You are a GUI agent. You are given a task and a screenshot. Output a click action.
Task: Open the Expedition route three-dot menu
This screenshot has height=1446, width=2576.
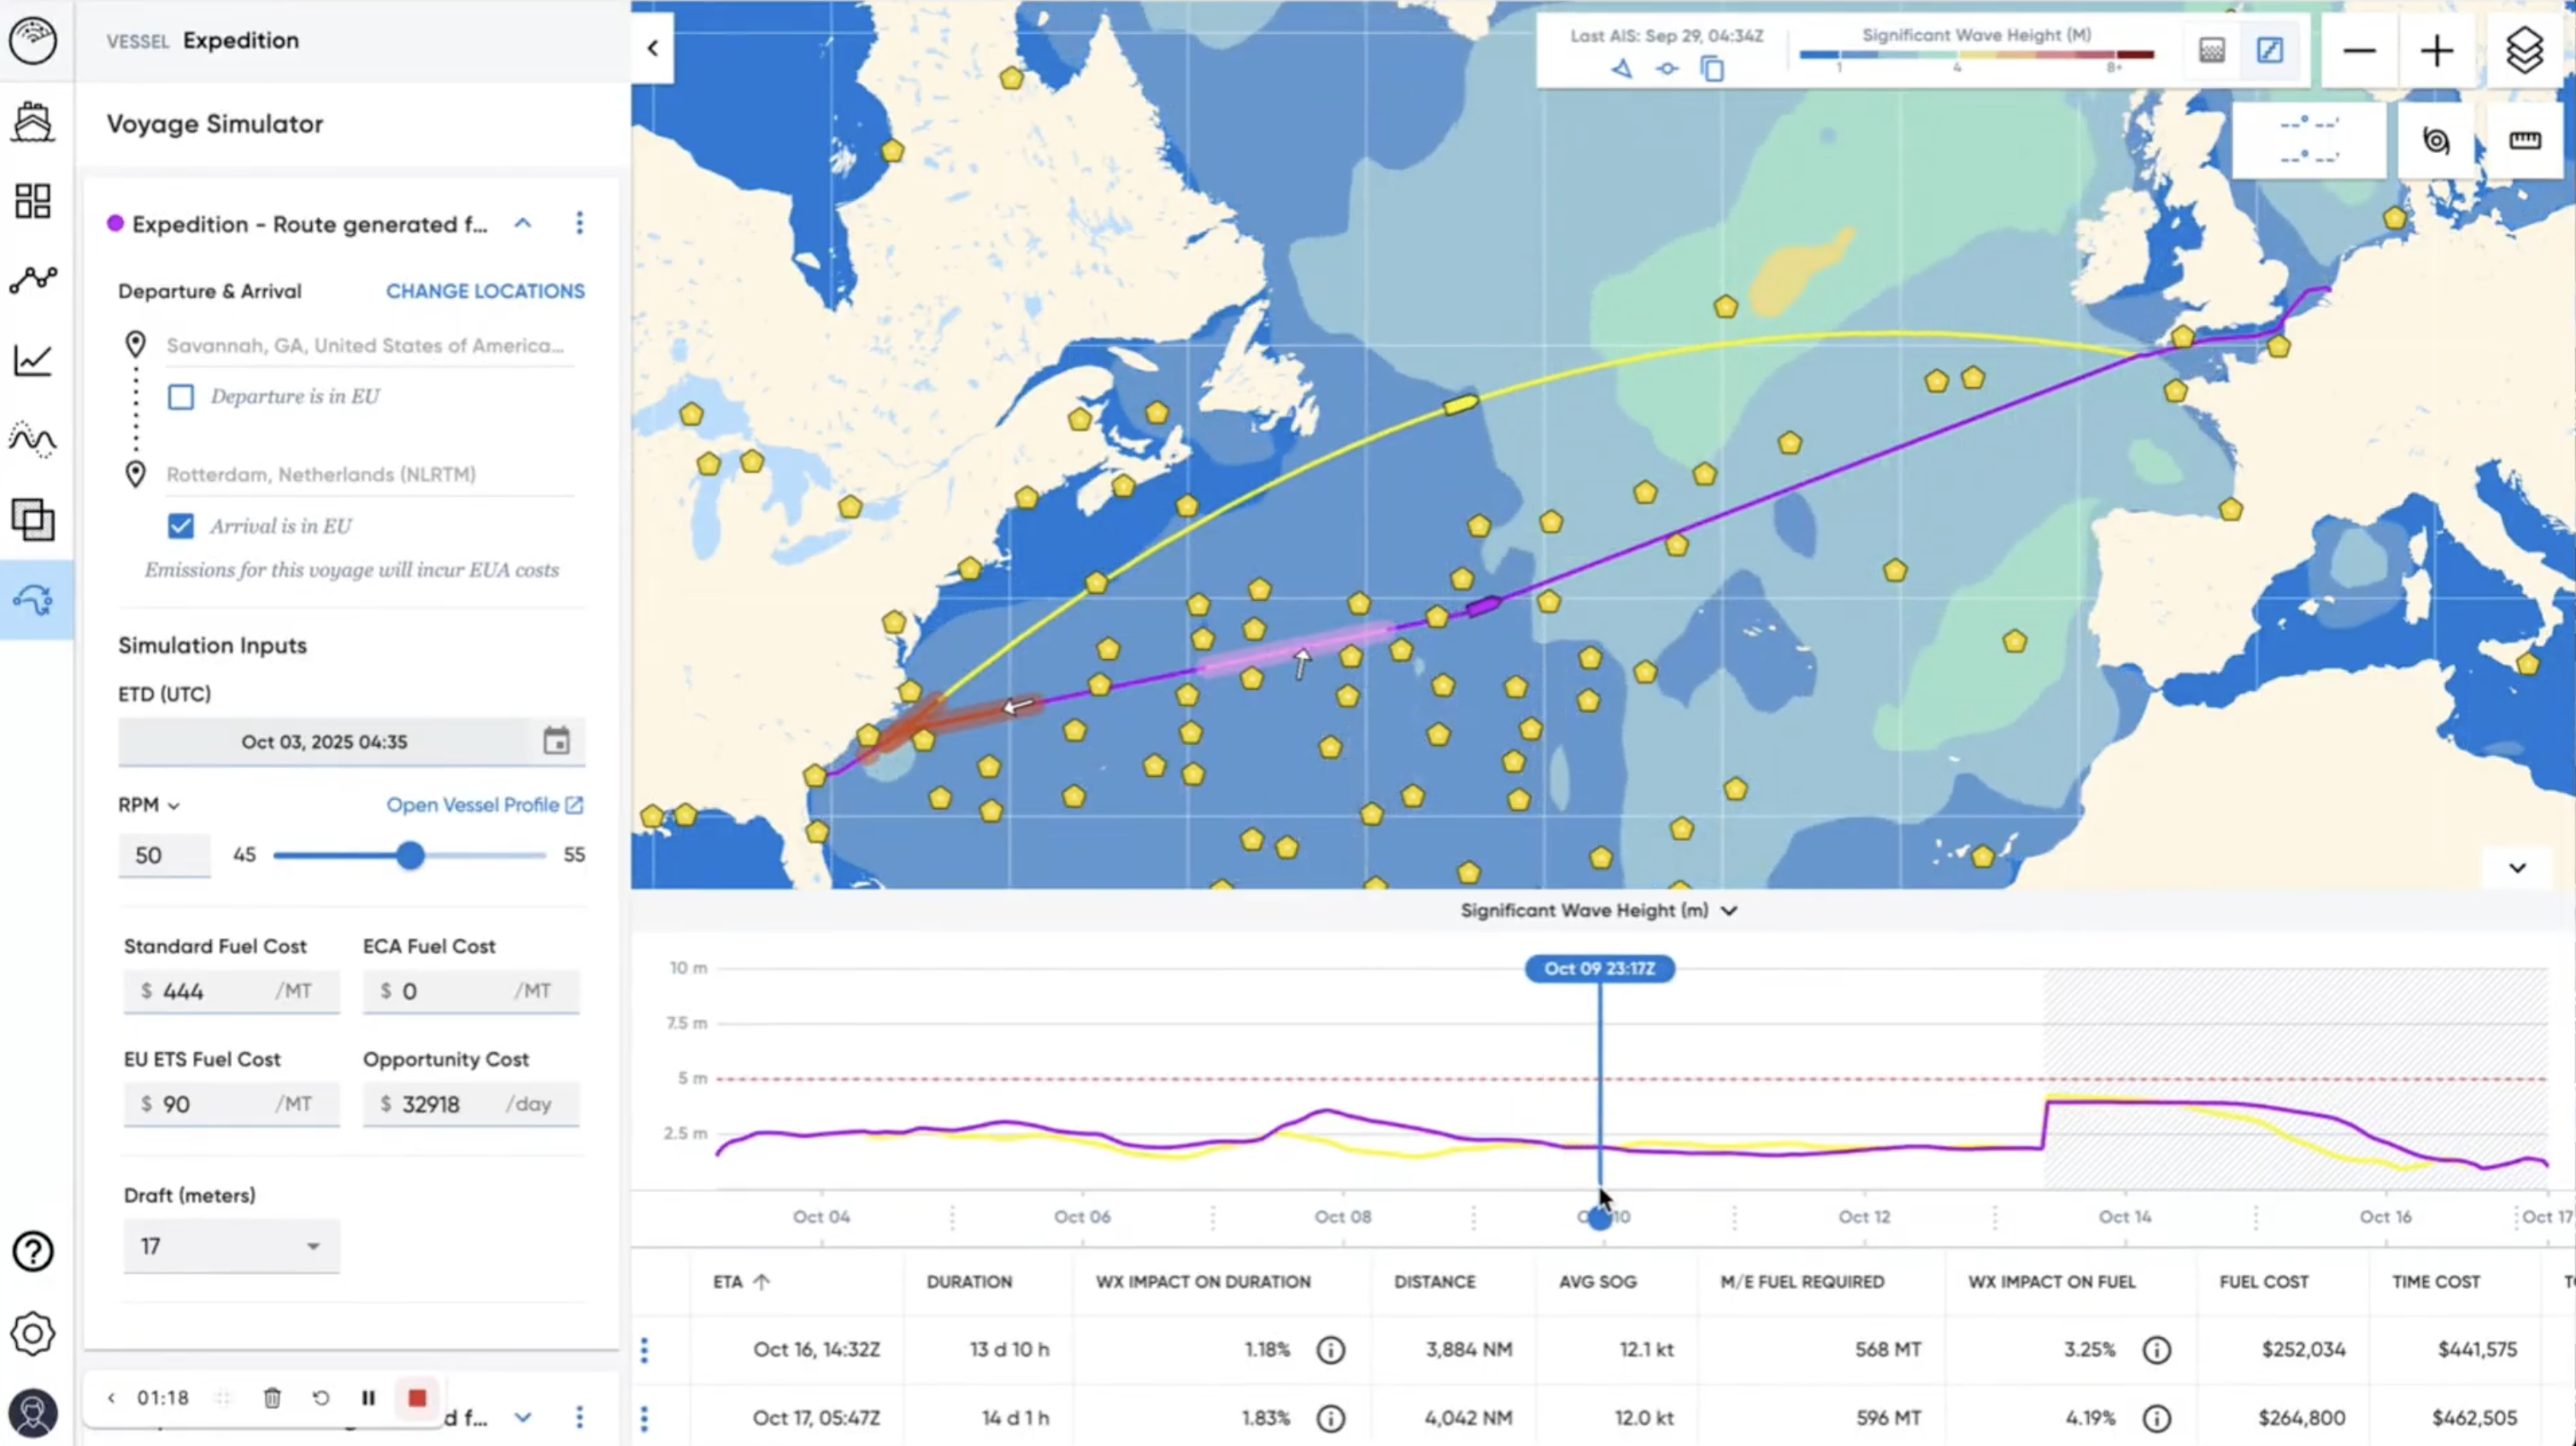[x=579, y=223]
